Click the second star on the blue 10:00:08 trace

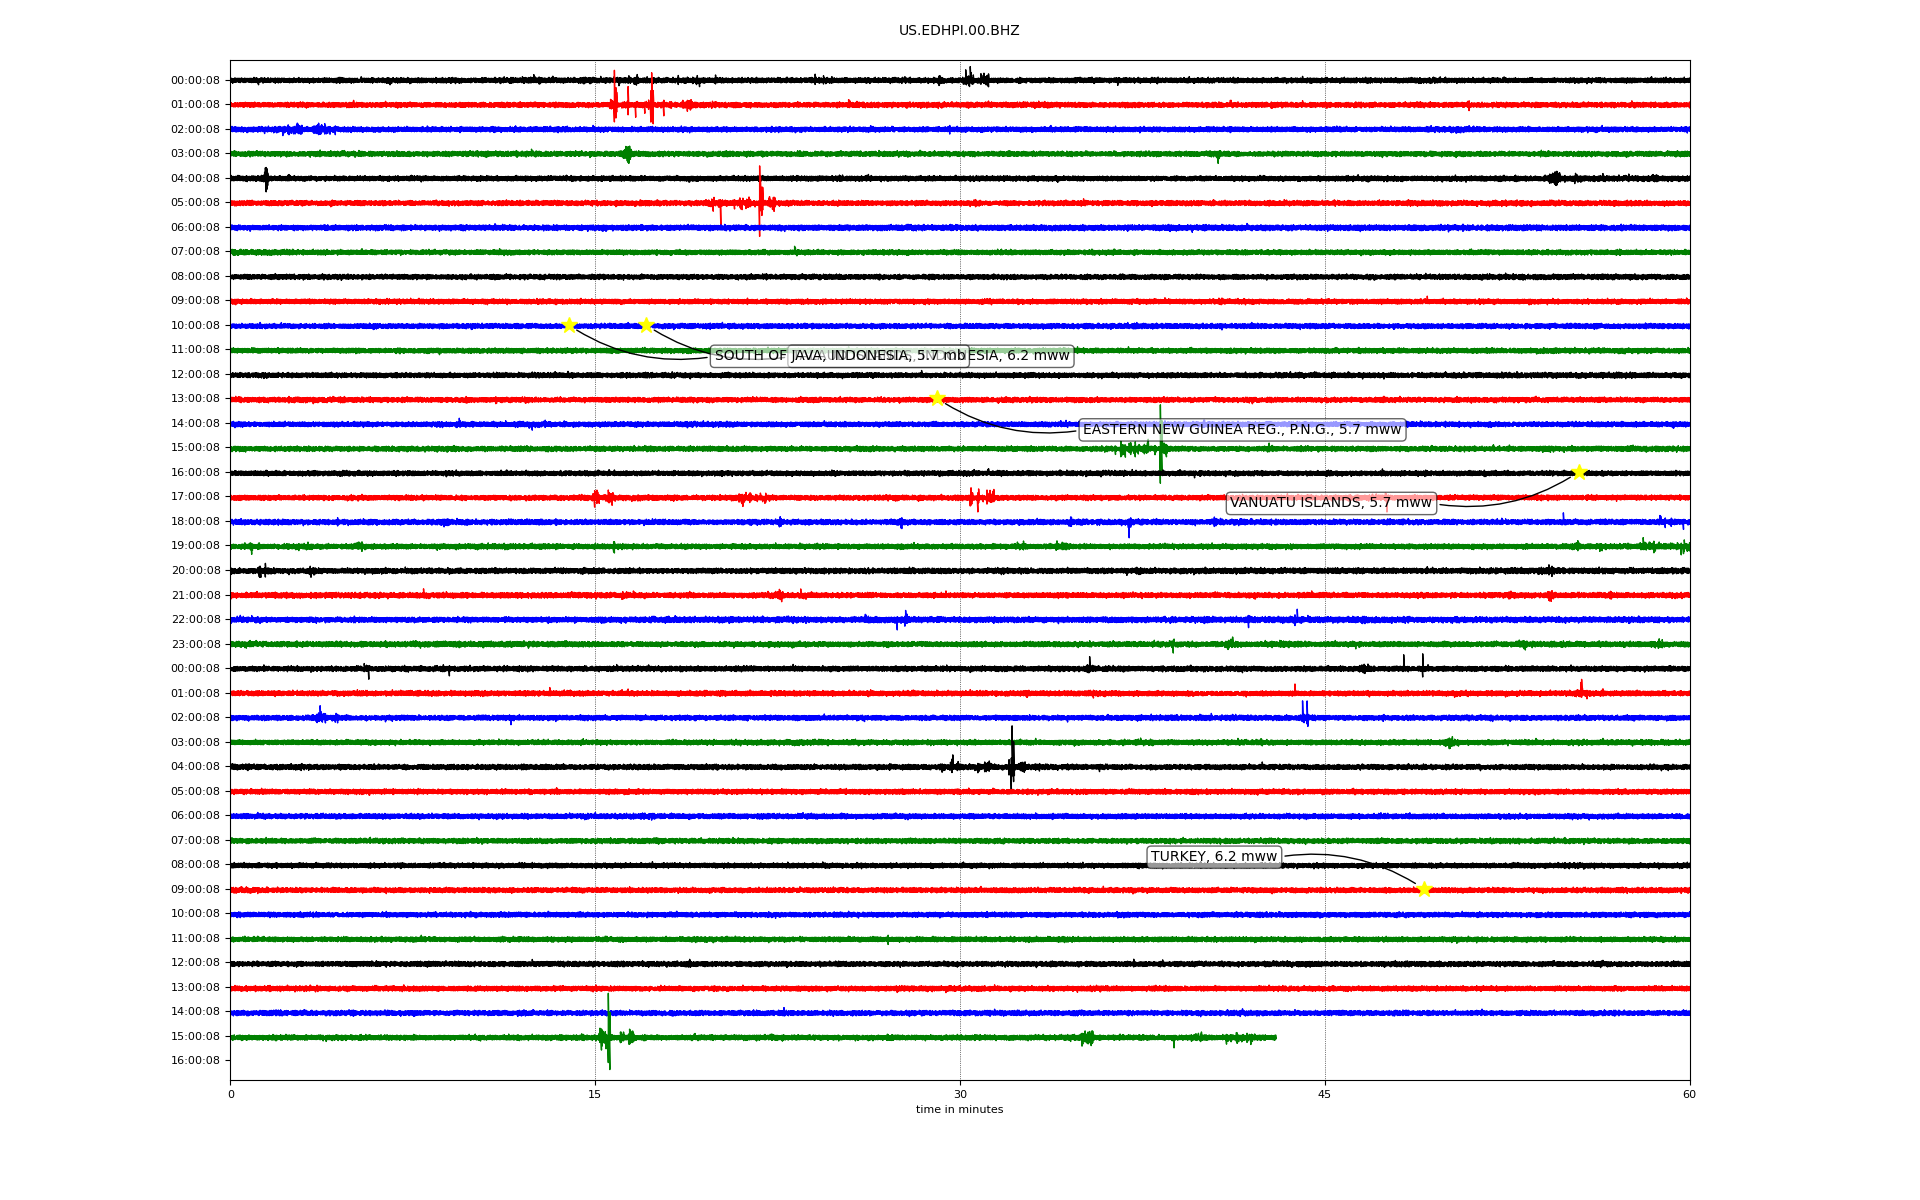click(646, 325)
